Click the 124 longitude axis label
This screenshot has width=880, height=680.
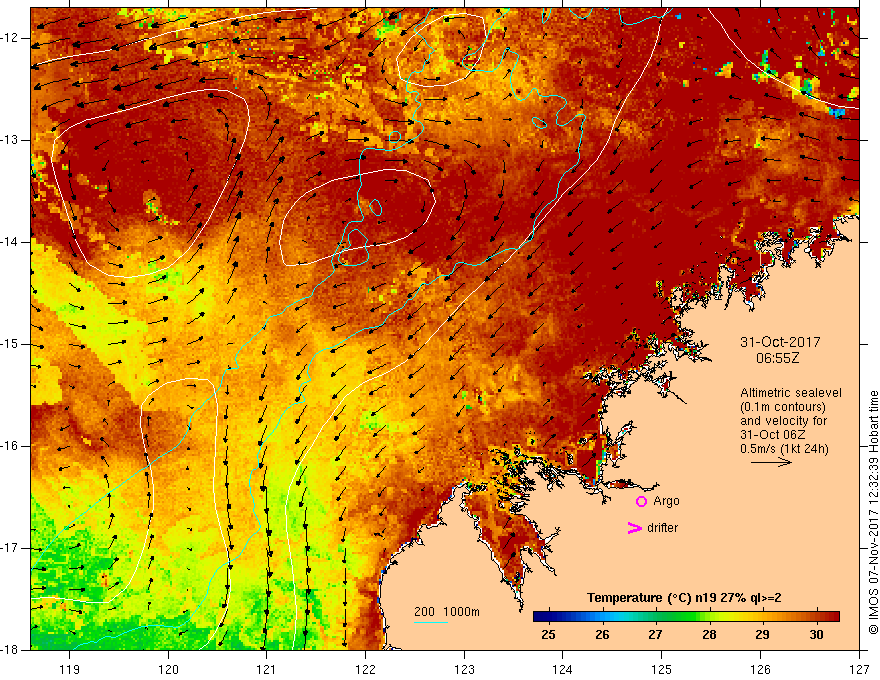[563, 669]
